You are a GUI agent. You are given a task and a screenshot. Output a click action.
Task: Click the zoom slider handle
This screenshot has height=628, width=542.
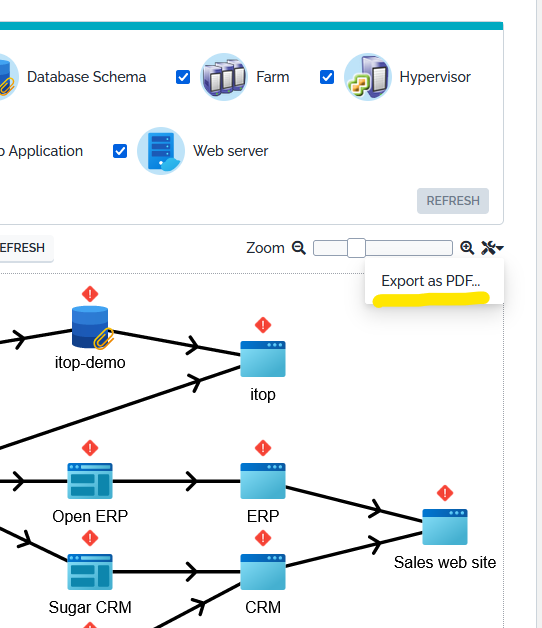[356, 248]
